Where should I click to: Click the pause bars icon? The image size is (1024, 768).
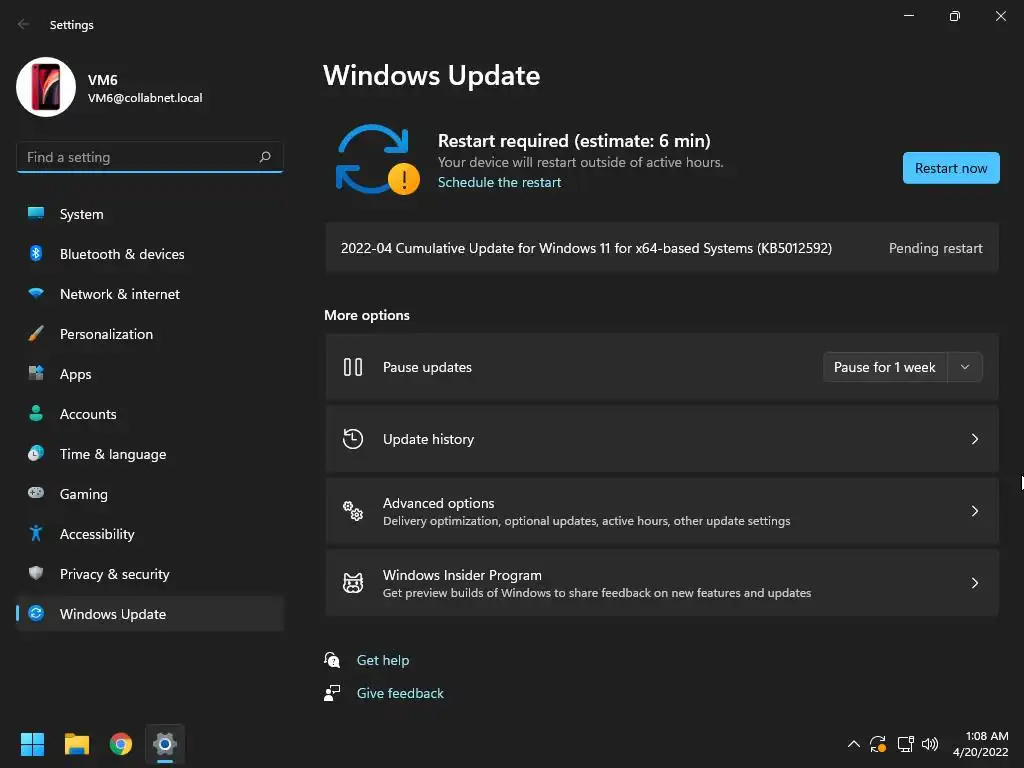click(x=353, y=367)
